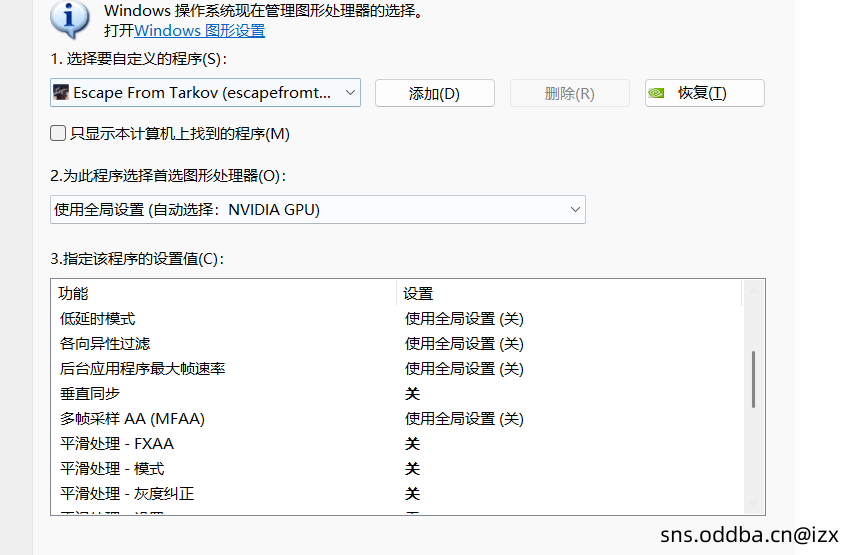This screenshot has width=847, height=555.
Task: Click the 垂直同步 关 setting value
Action: (412, 393)
